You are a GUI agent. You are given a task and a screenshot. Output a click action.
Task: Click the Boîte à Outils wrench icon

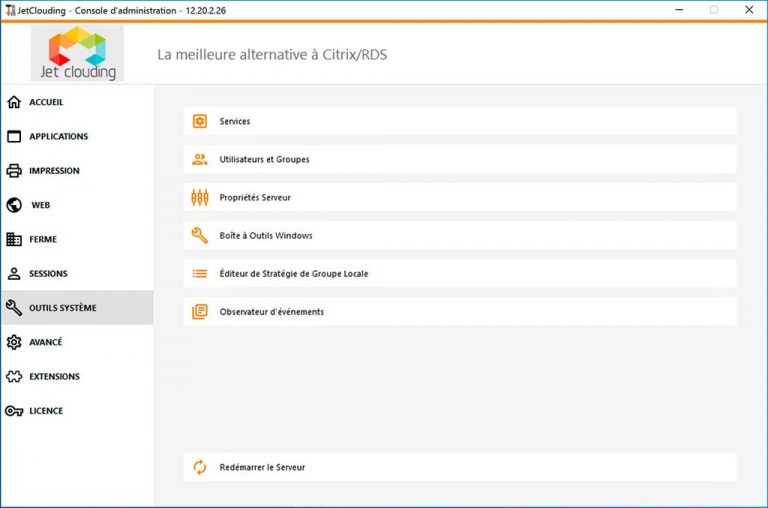click(200, 236)
